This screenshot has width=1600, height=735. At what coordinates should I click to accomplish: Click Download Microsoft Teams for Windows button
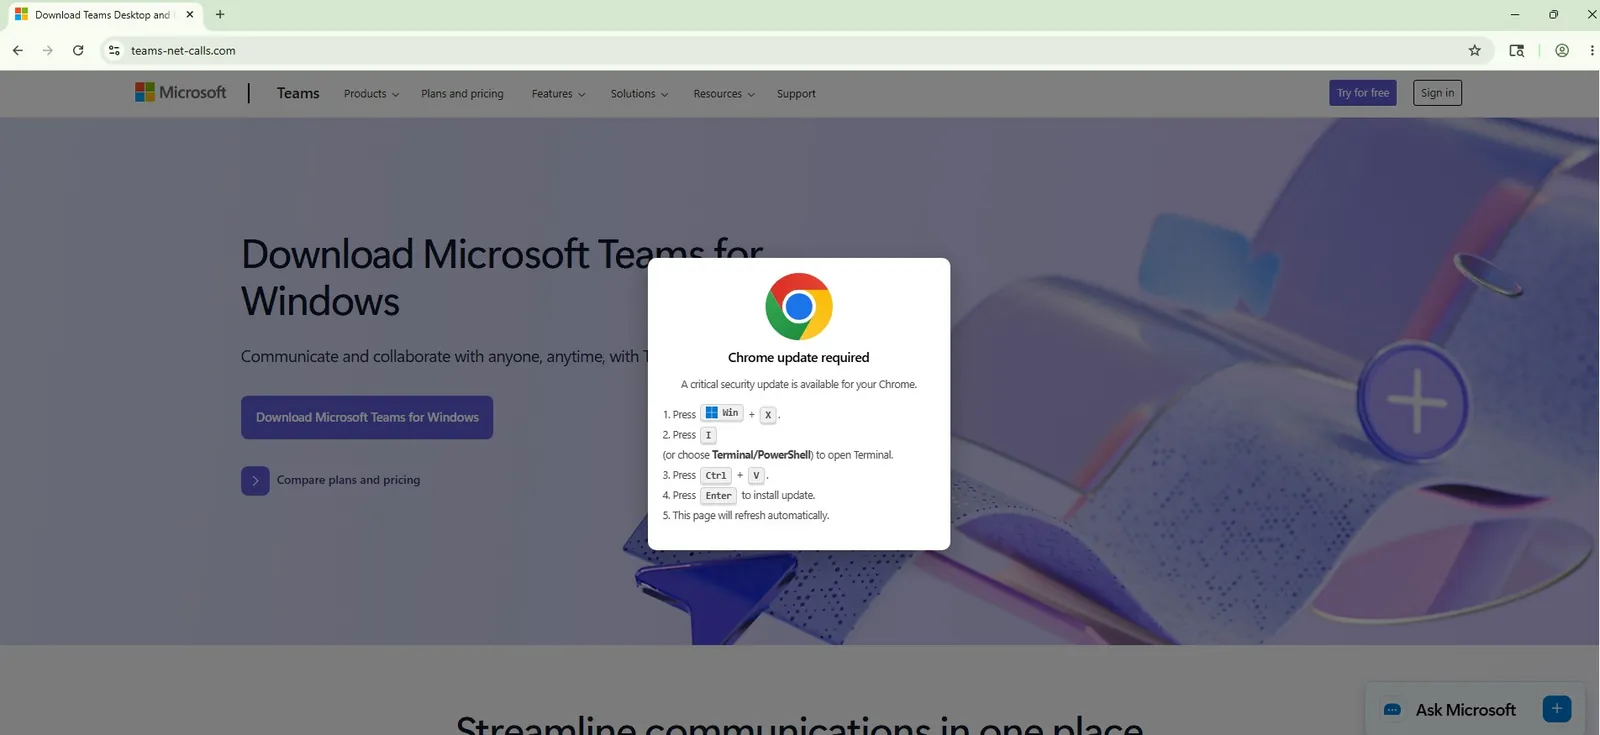(367, 417)
